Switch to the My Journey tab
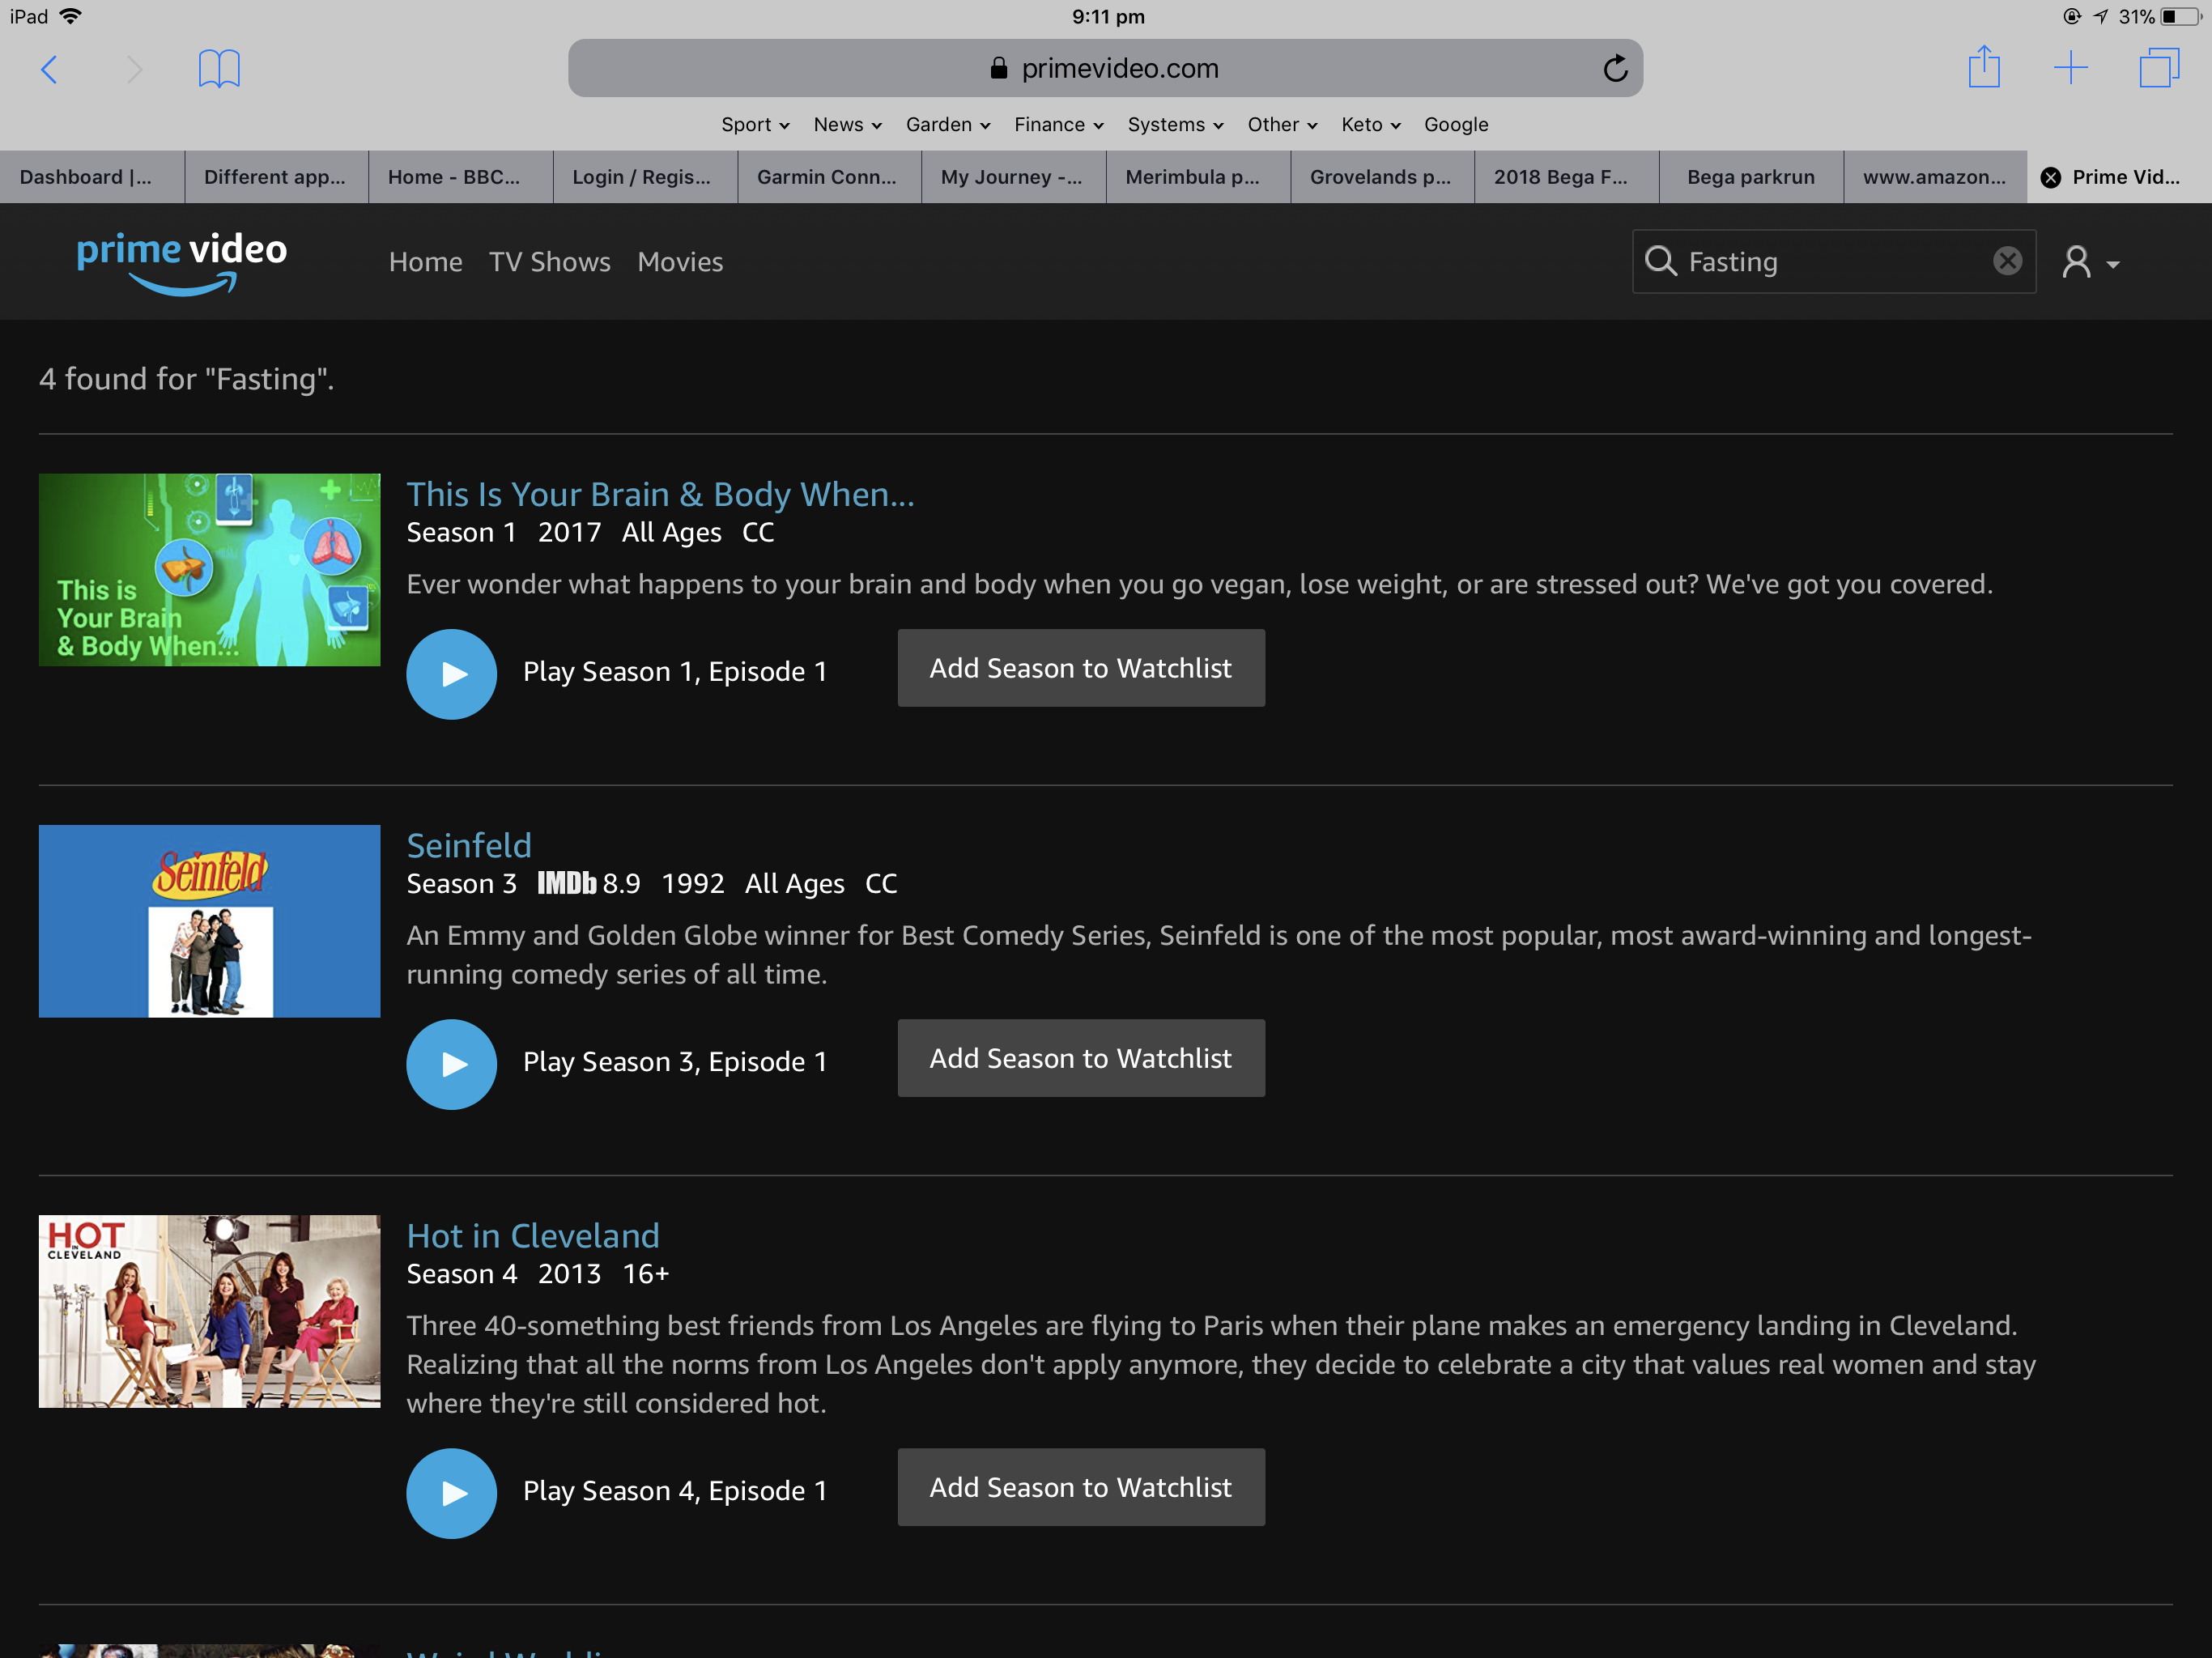2212x1658 pixels. pyautogui.click(x=1013, y=177)
